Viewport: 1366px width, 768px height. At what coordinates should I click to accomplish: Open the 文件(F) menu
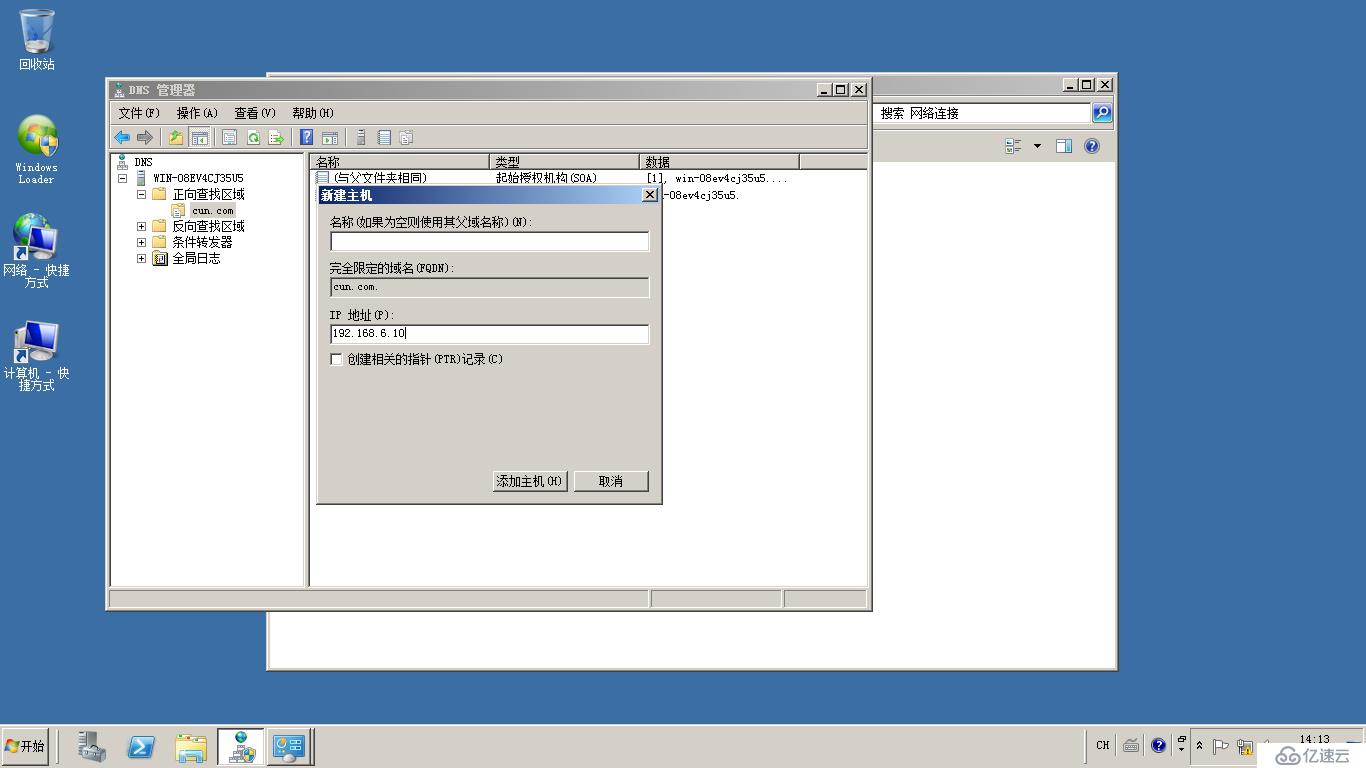click(x=139, y=113)
